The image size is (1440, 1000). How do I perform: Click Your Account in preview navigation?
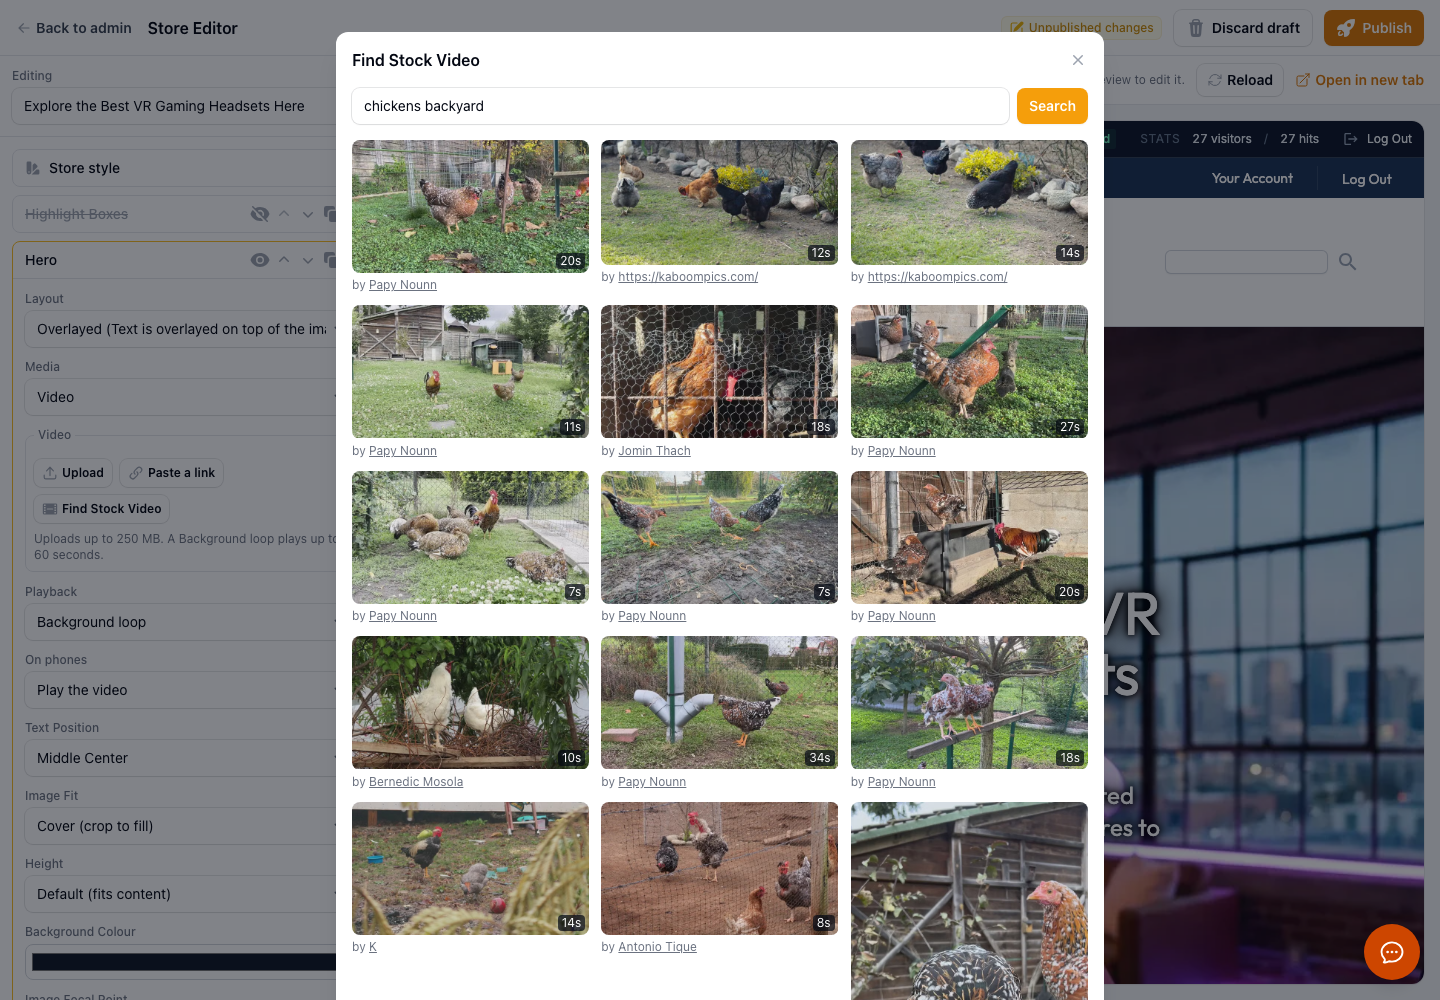(1252, 179)
